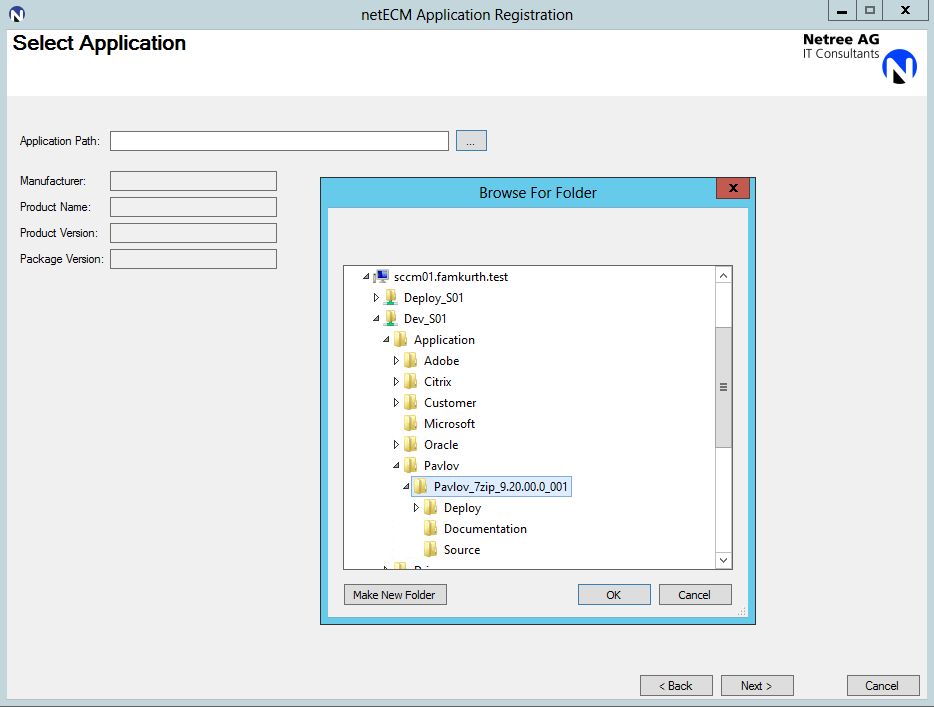Expand the Customer folder arrow
934x707 pixels.
coord(396,403)
